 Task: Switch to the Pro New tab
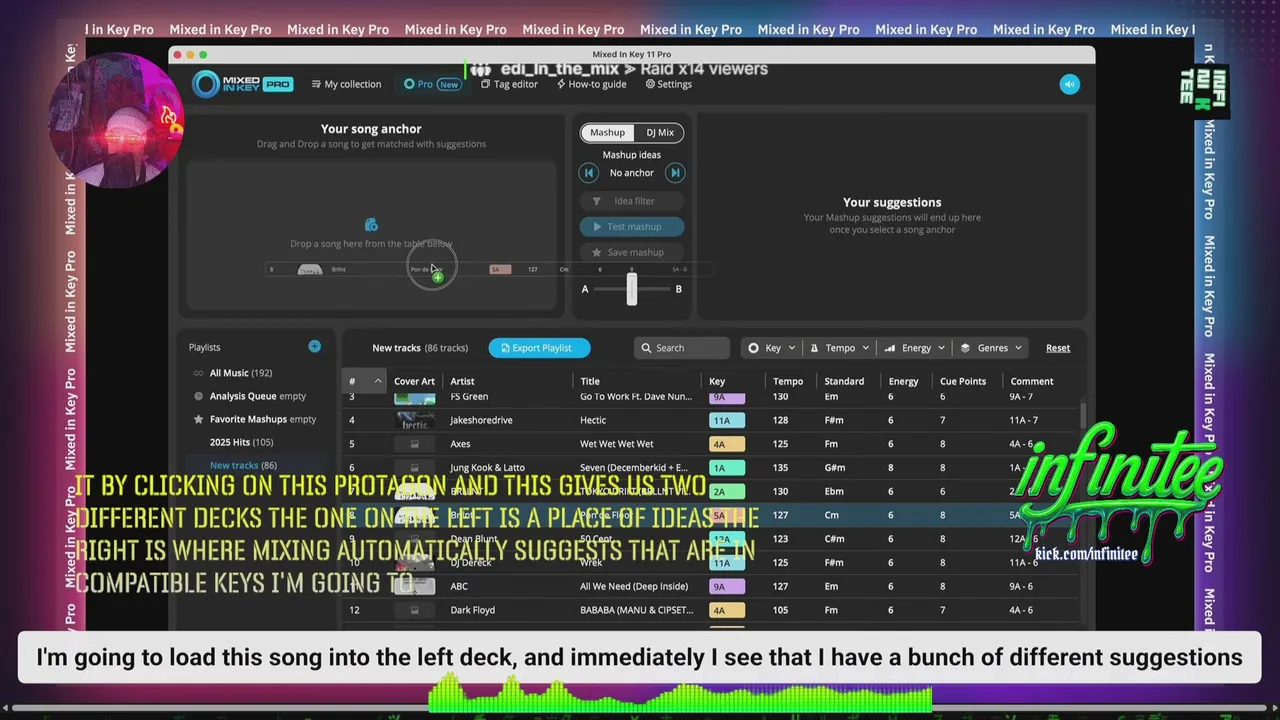coord(432,84)
